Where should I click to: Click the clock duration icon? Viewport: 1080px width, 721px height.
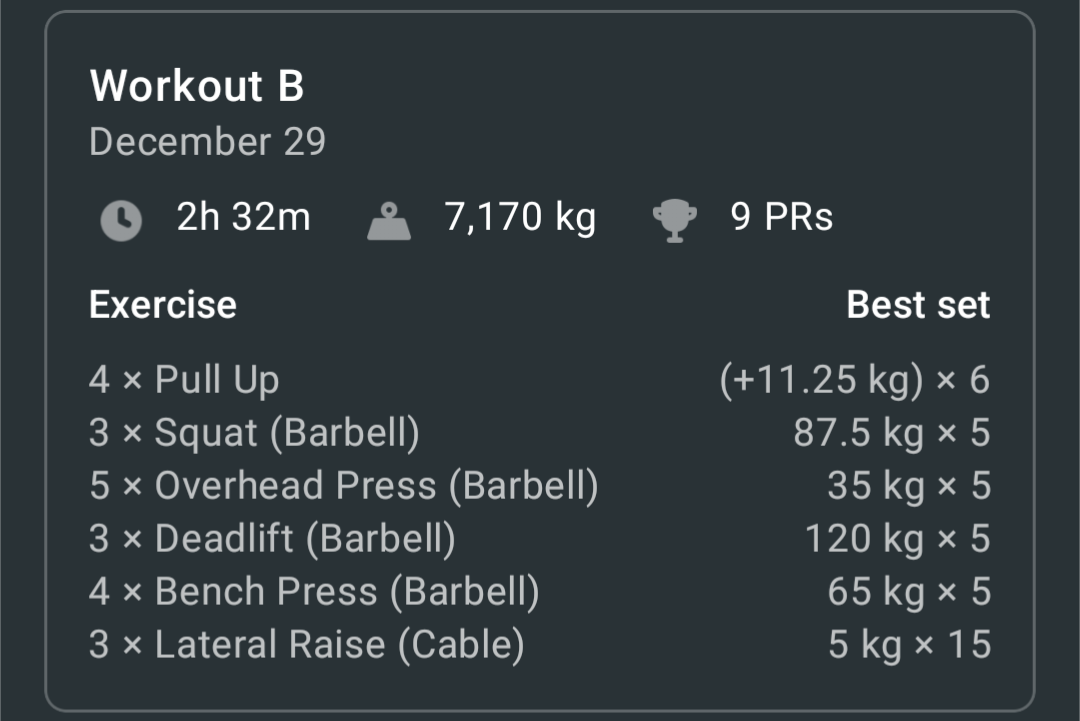coord(121,220)
